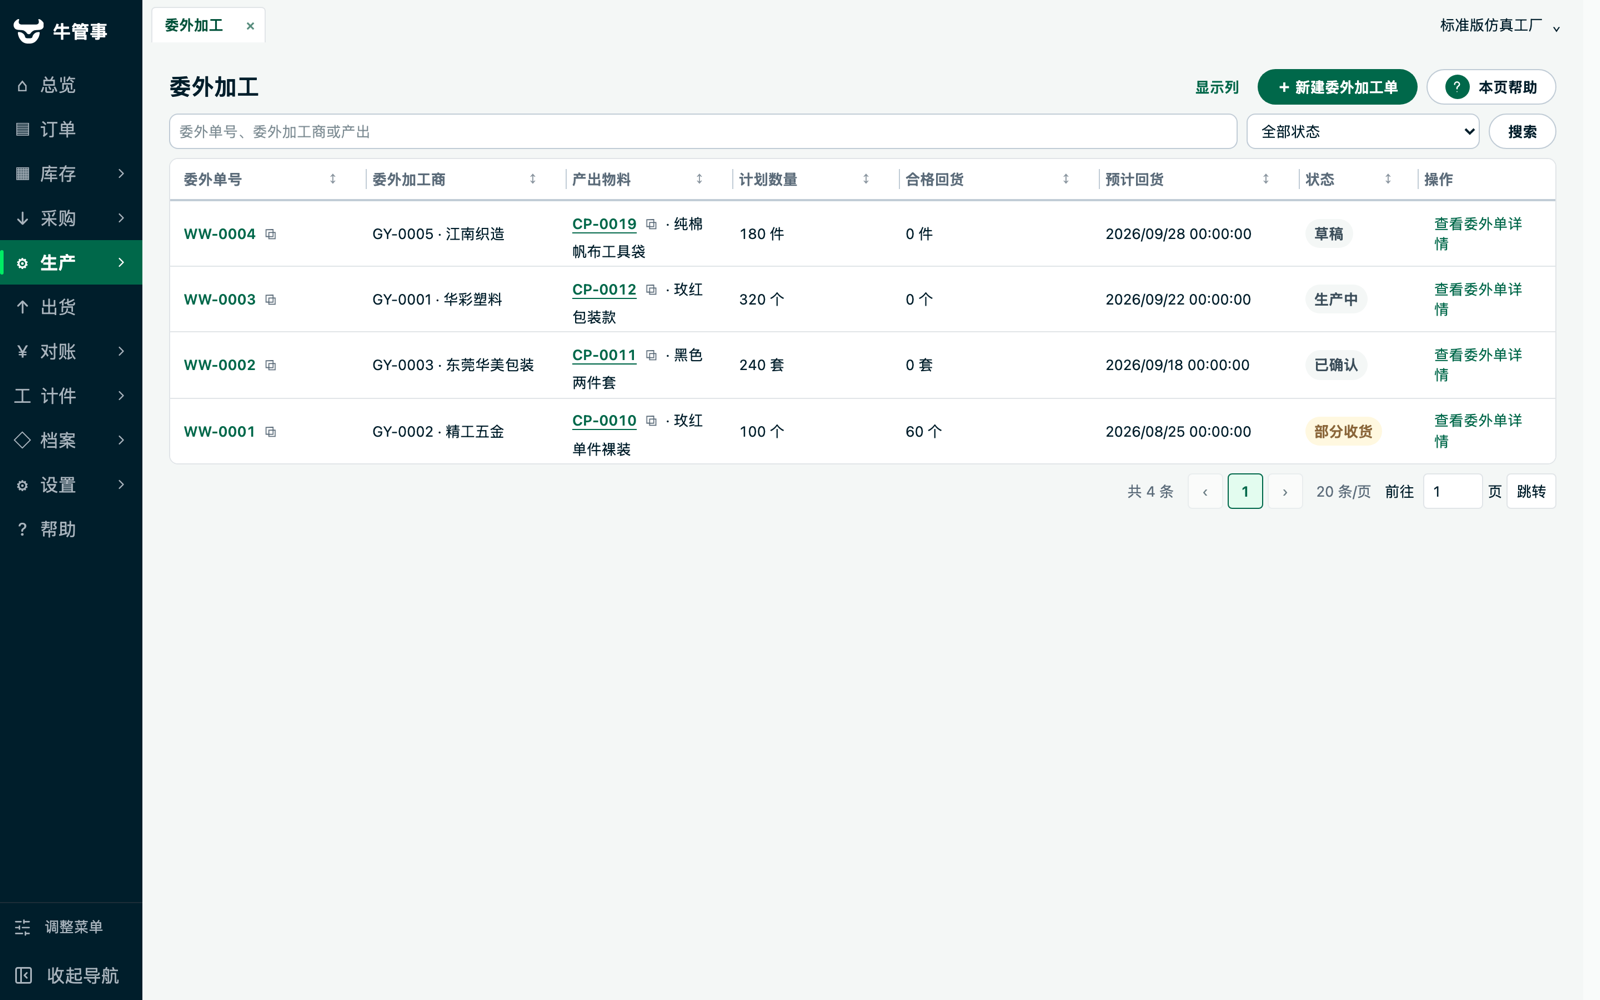Click the question mark in 本页帮助
The image size is (1600, 1000).
(1457, 87)
